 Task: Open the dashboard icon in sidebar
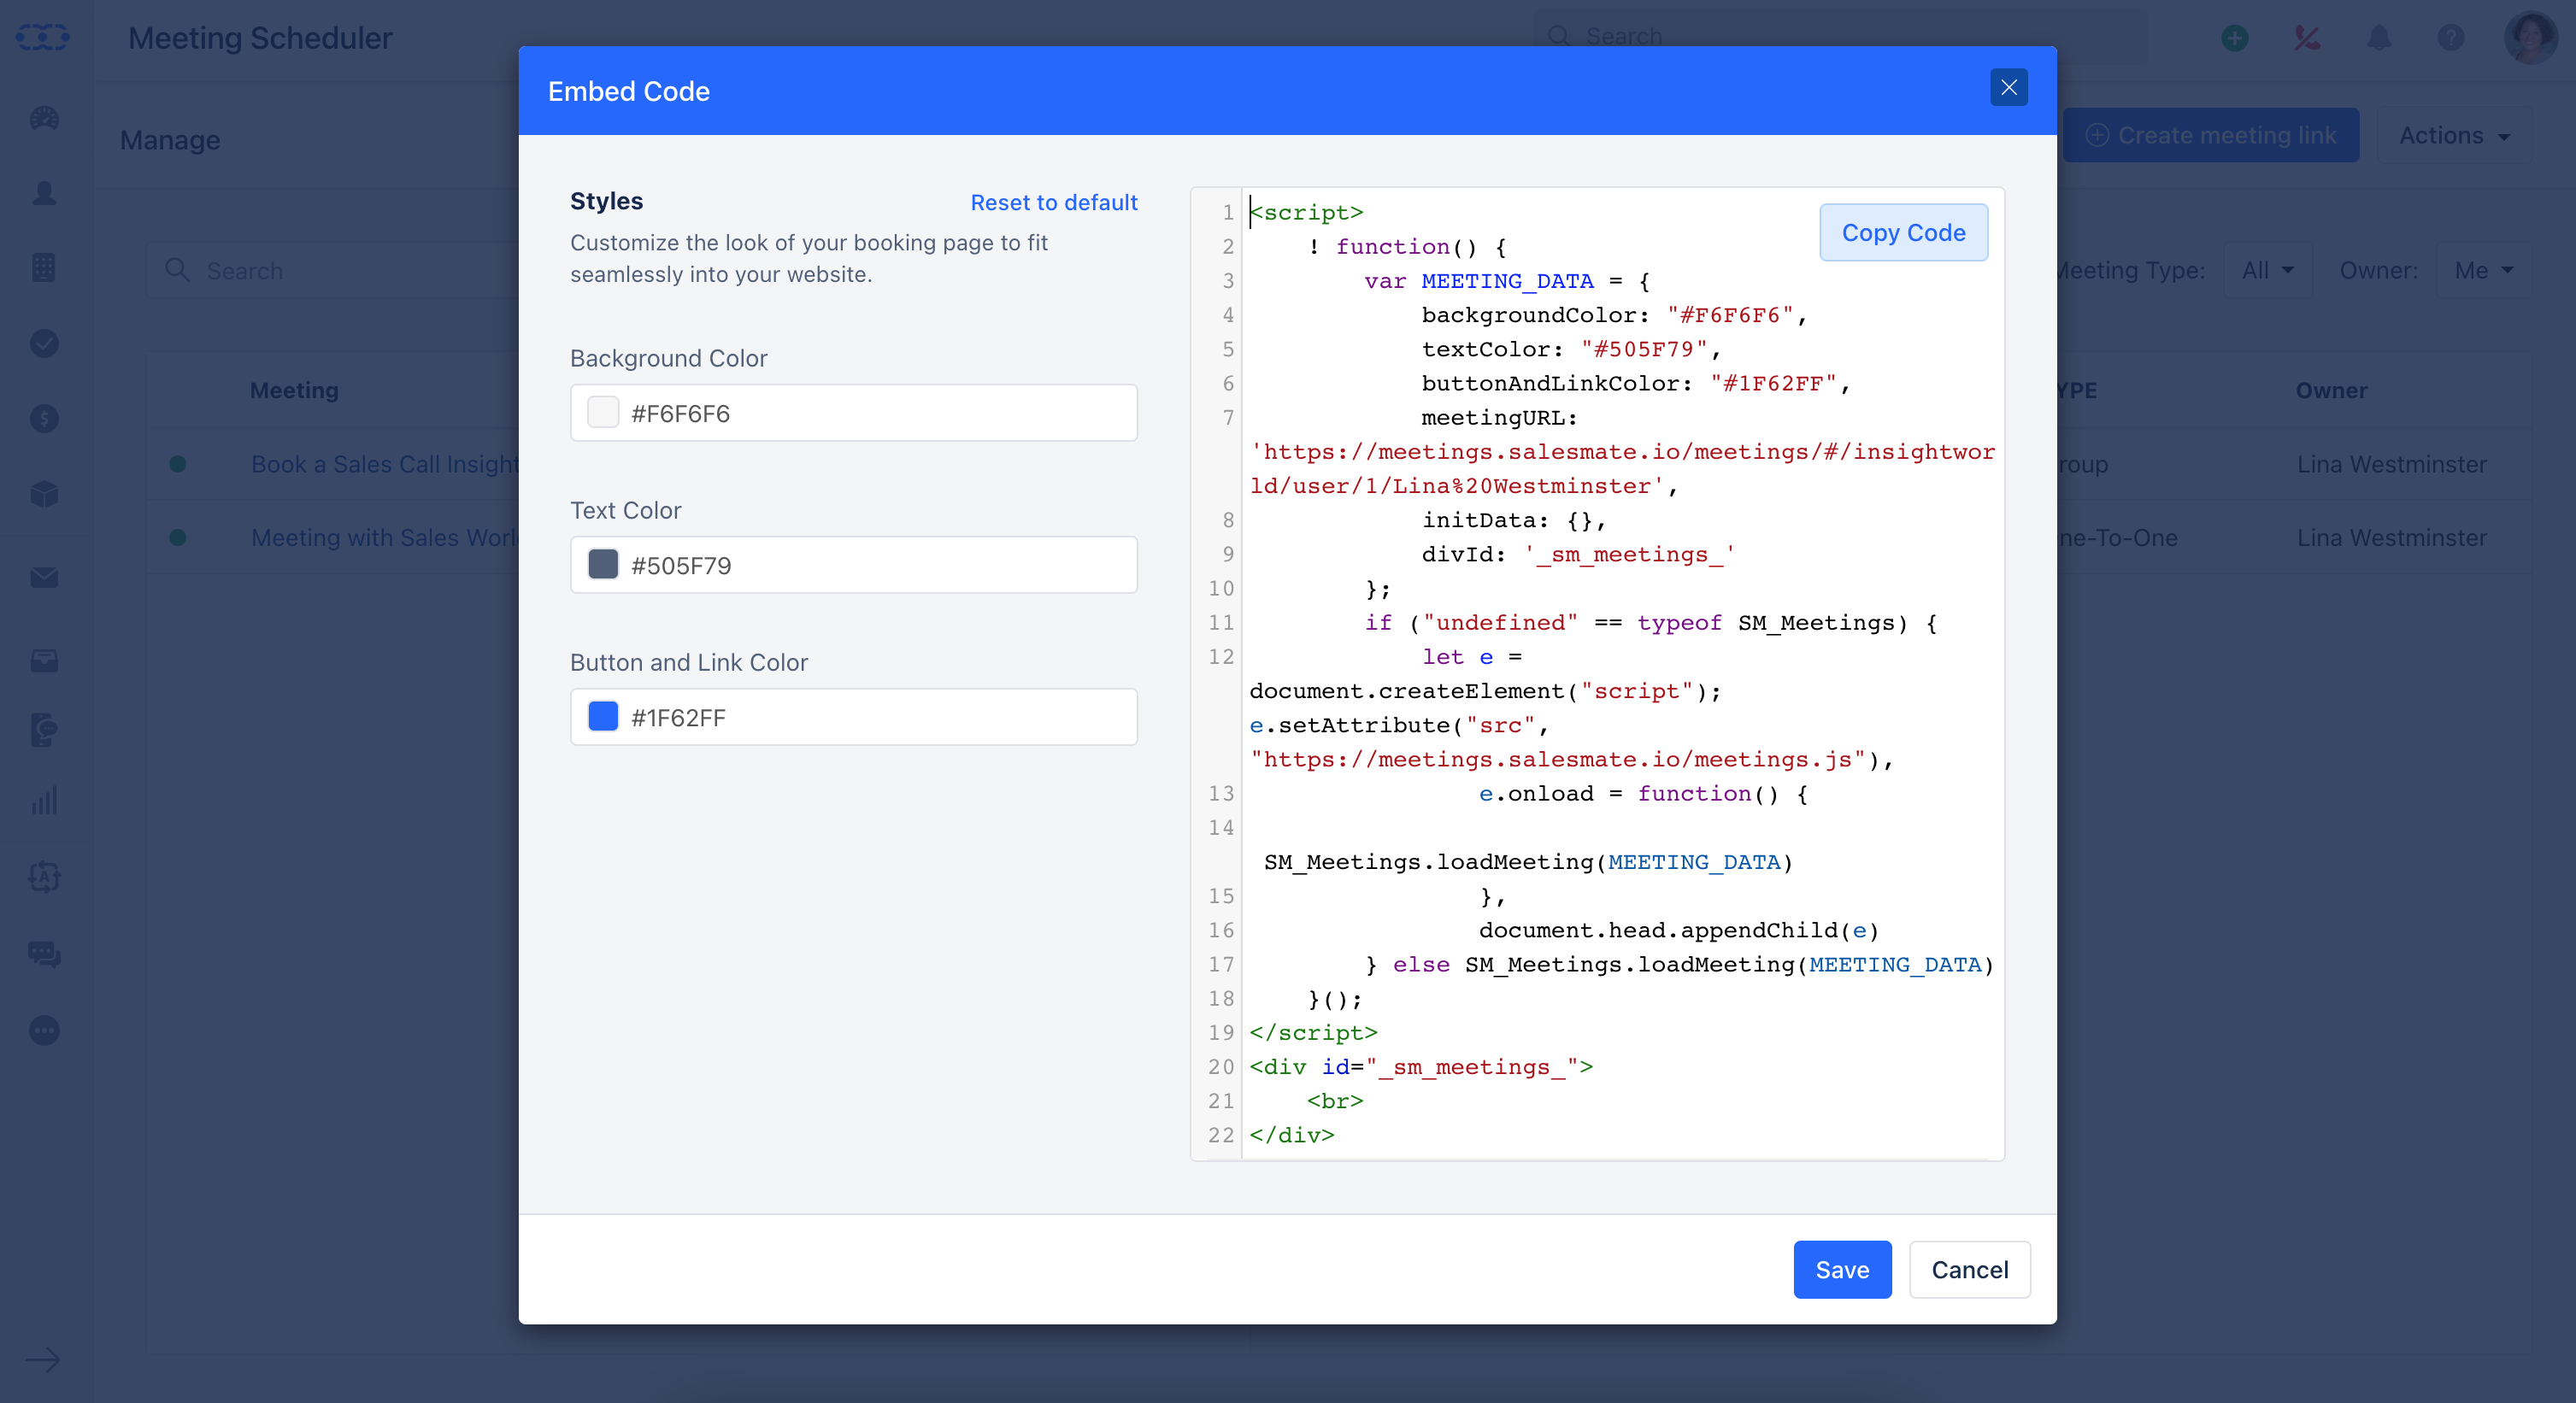tap(44, 118)
